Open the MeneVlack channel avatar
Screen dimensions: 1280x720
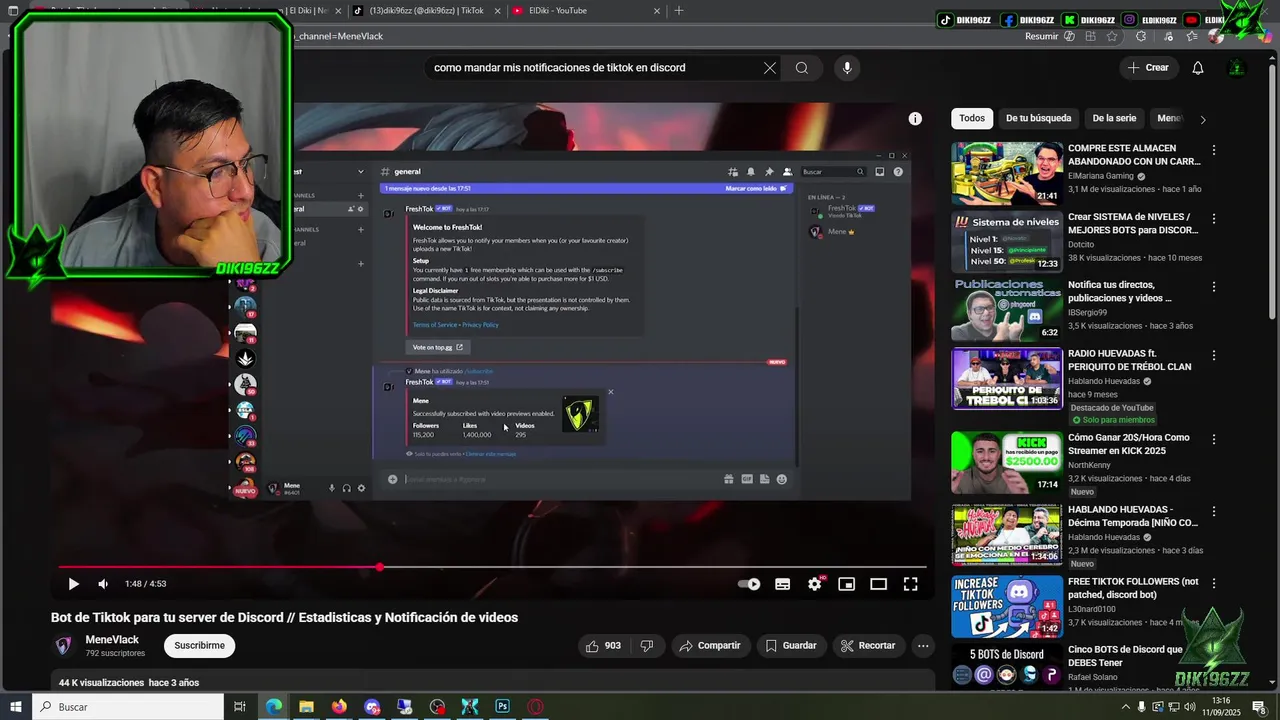tap(63, 646)
